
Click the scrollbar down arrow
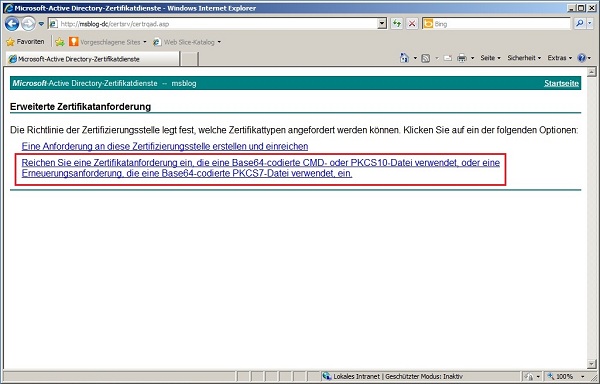click(x=592, y=364)
